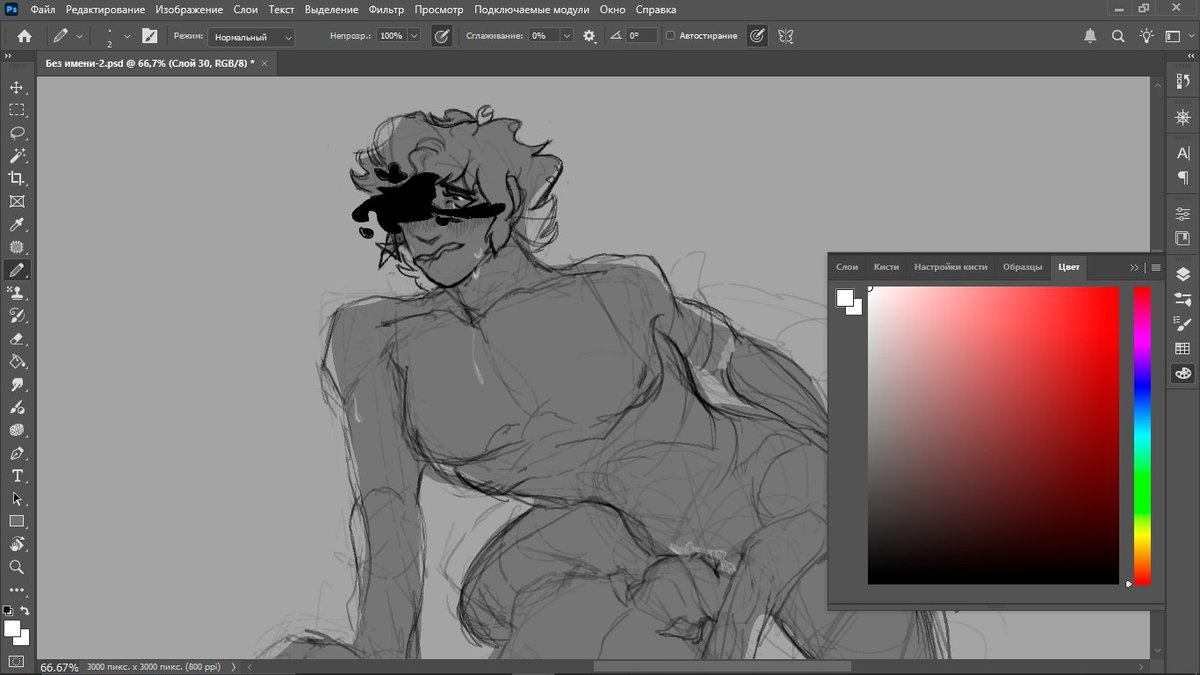Image resolution: width=1200 pixels, height=675 pixels.
Task: Select the Paint Bucket tool
Action: pos(17,361)
